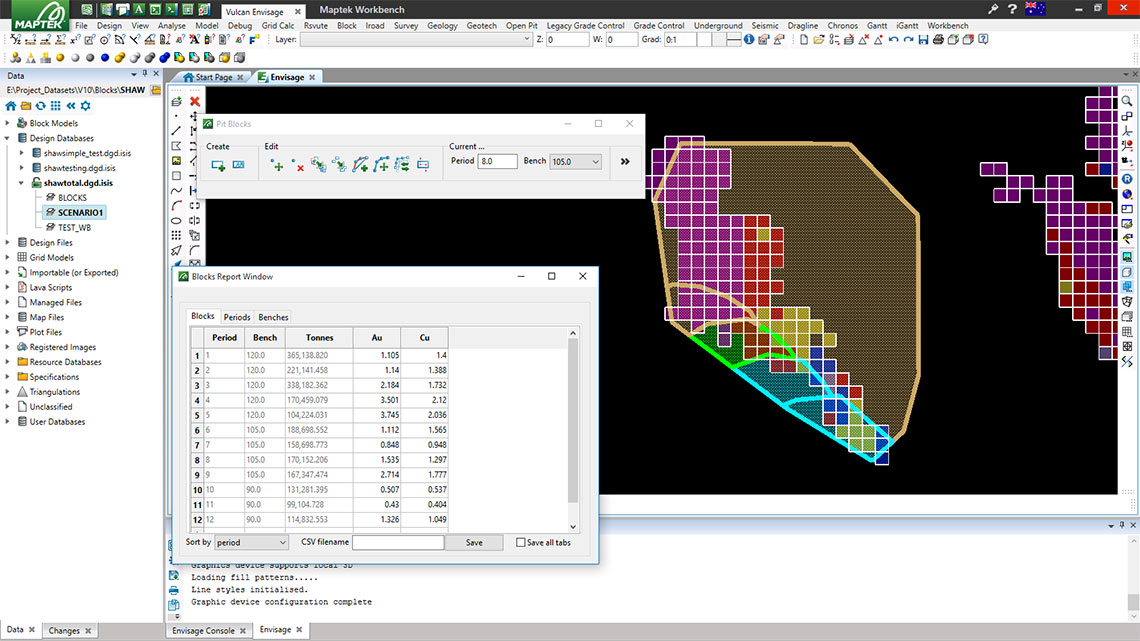Open the Data panel options dropdown arrow
This screenshot has height=641, width=1140.
(x=134, y=75)
